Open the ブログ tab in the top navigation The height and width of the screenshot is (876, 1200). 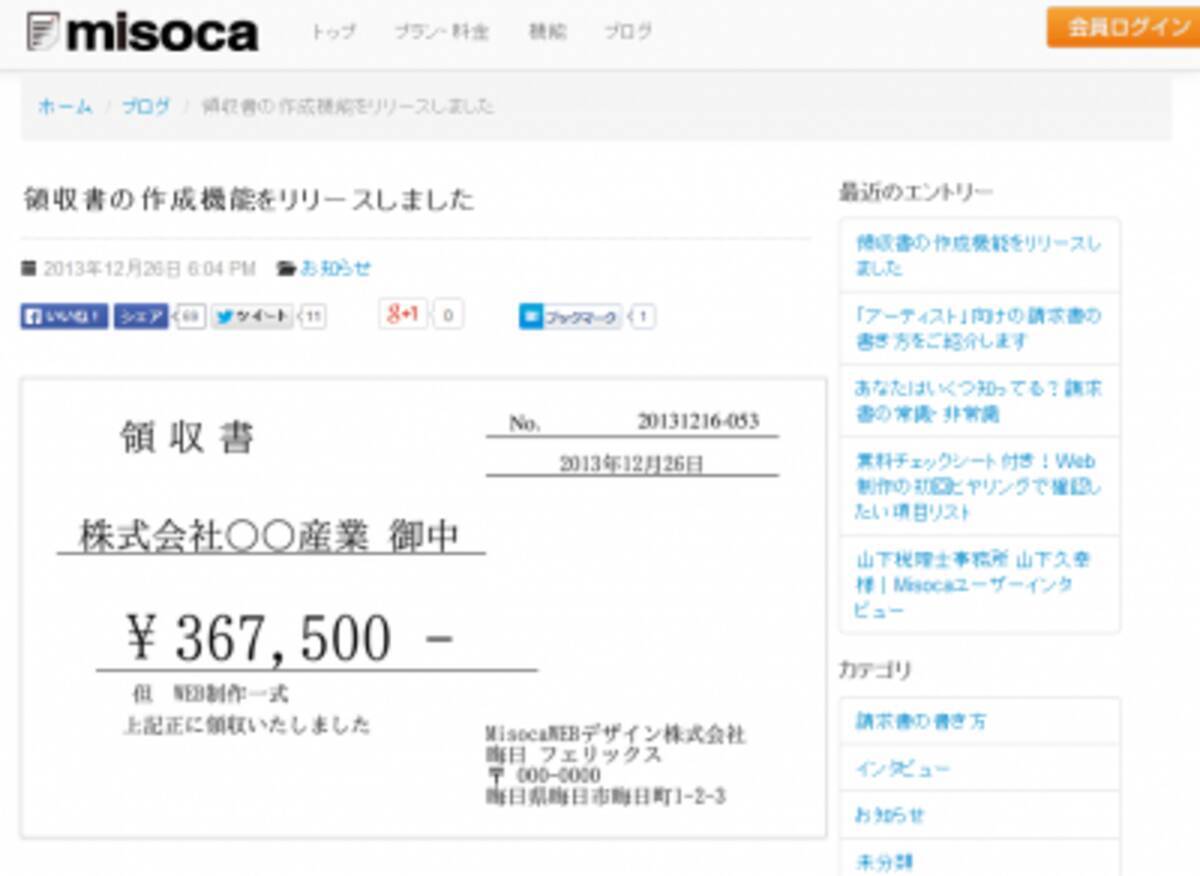point(628,31)
